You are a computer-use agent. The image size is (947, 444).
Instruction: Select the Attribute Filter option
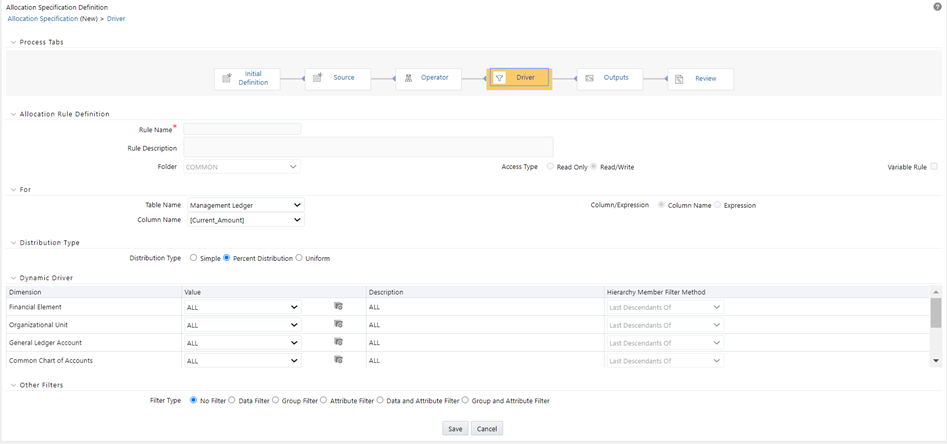pos(324,400)
